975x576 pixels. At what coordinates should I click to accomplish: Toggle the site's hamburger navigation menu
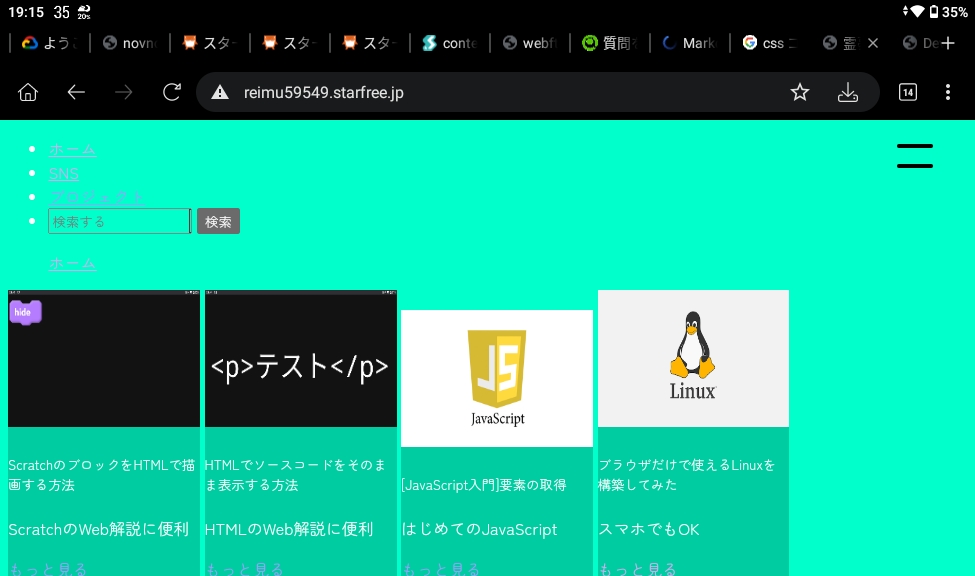tap(914, 155)
